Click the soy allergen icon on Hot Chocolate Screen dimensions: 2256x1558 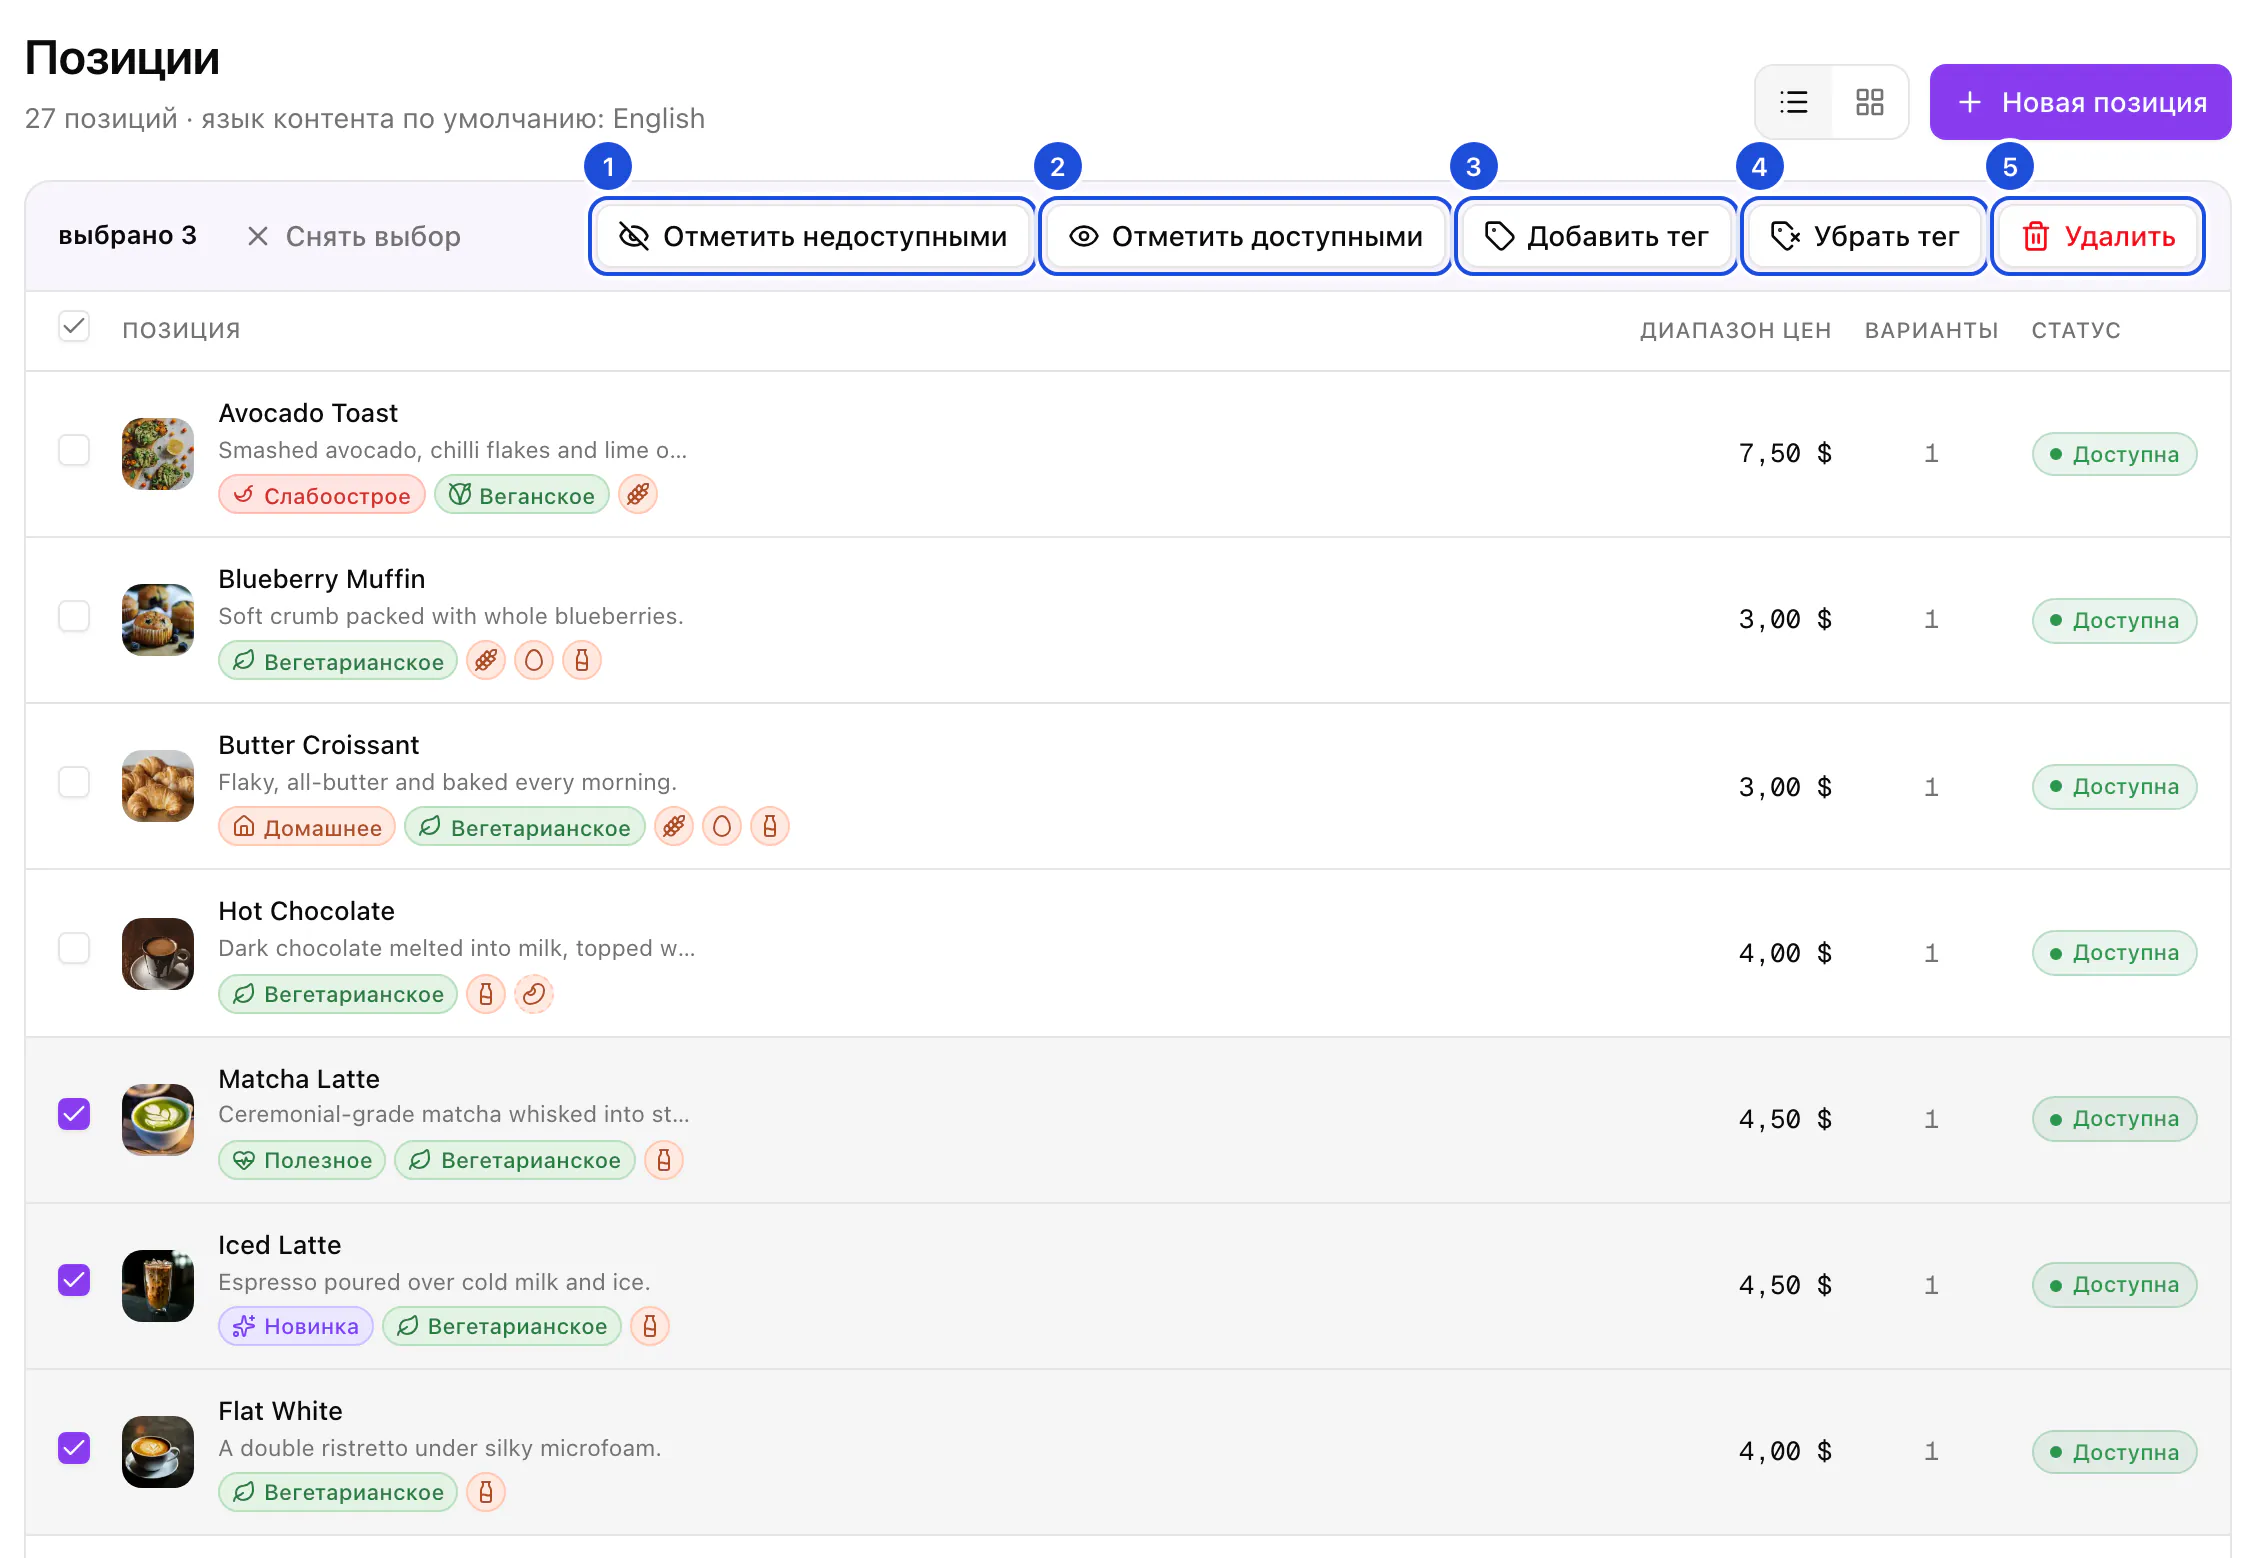coord(534,994)
